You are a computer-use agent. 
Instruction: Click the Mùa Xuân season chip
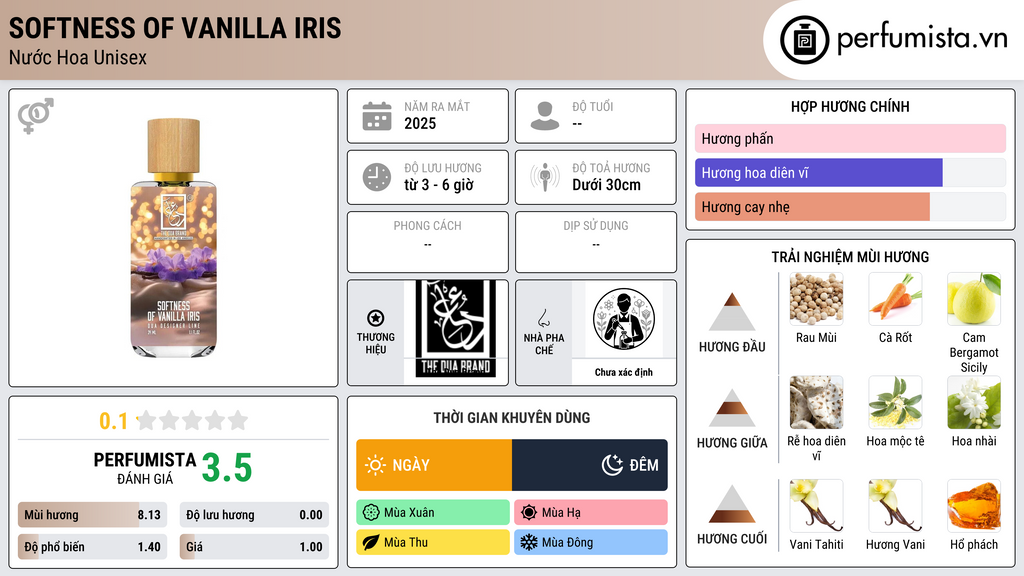point(433,513)
